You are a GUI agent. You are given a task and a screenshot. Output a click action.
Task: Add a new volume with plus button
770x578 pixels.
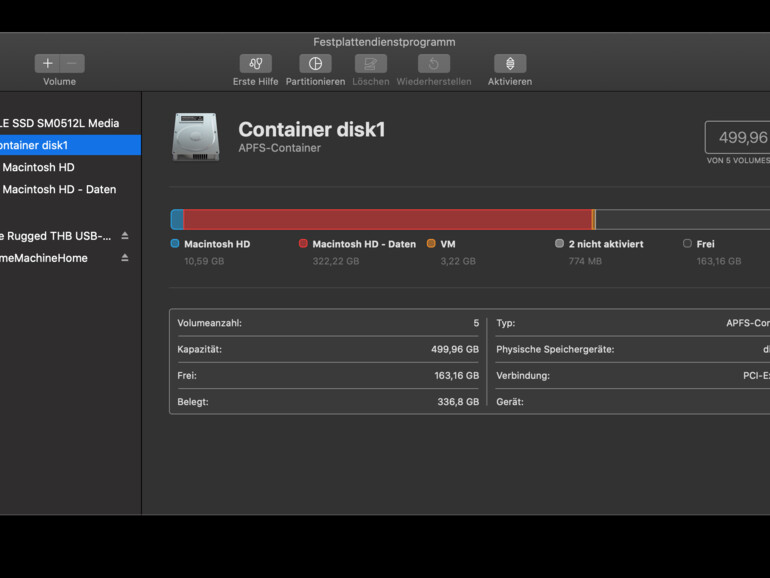(47, 63)
